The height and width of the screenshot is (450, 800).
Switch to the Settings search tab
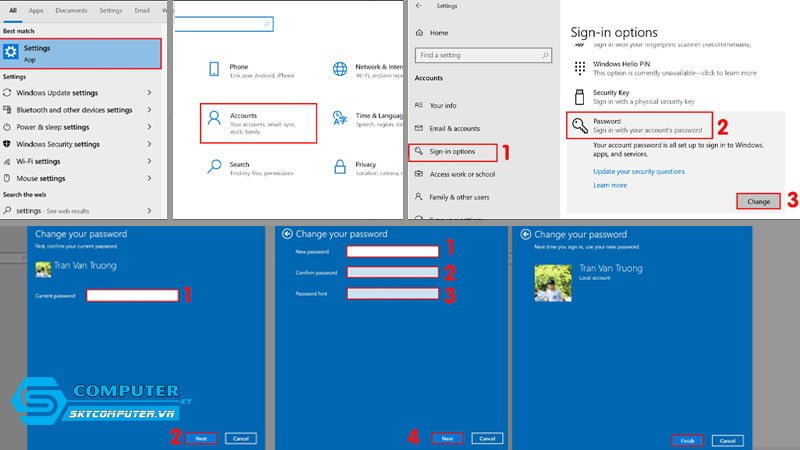111,11
